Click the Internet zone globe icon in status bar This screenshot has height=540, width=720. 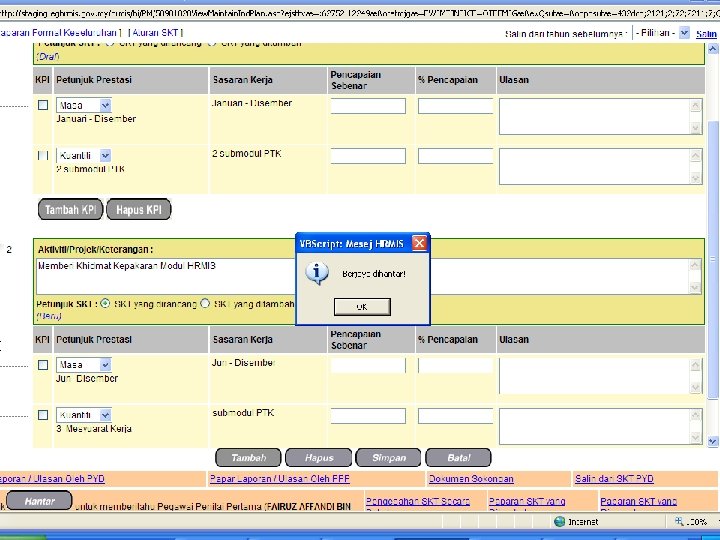pyautogui.click(x=559, y=522)
